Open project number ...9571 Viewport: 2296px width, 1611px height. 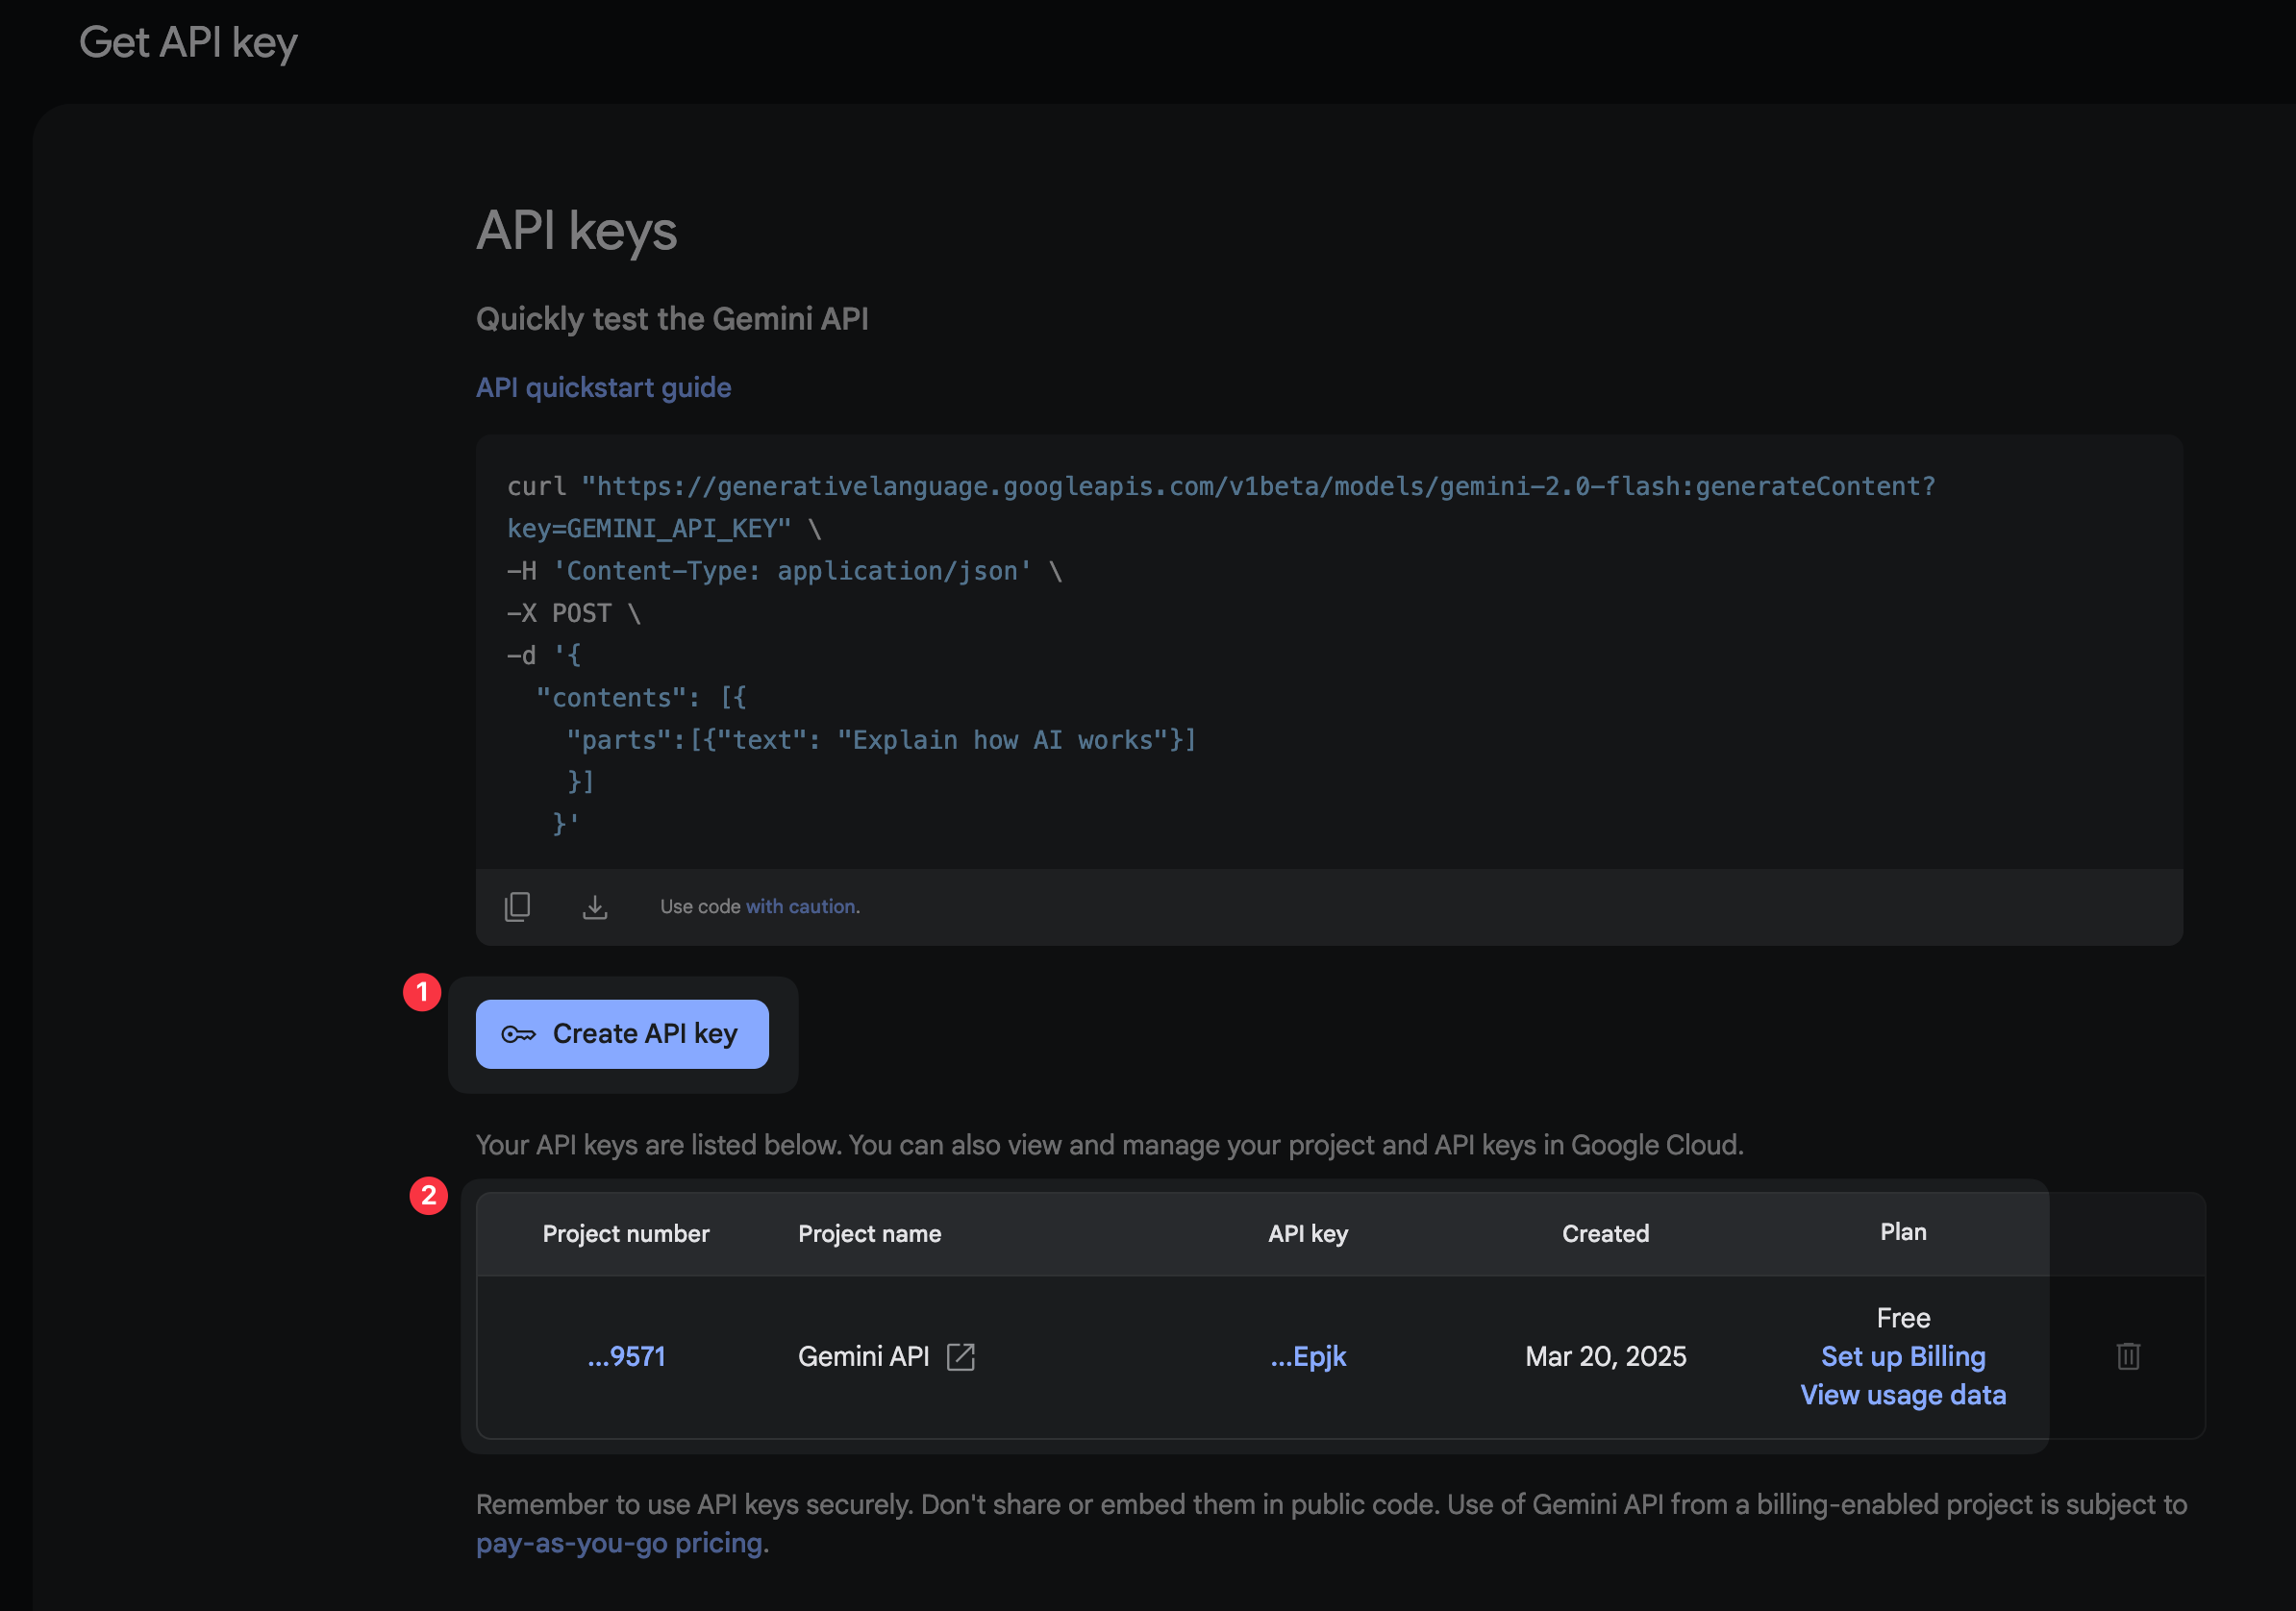point(626,1356)
